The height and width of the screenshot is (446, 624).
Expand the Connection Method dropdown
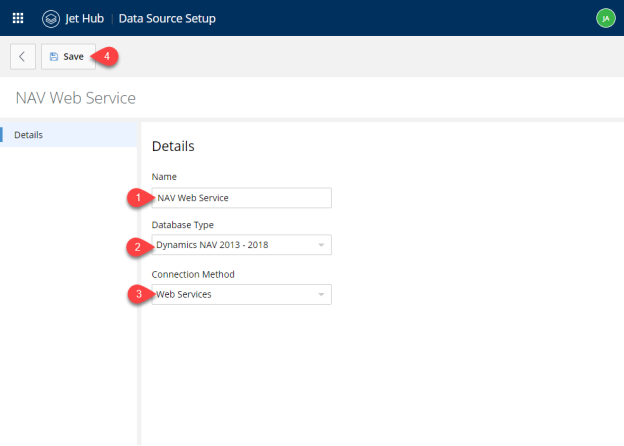click(241, 294)
